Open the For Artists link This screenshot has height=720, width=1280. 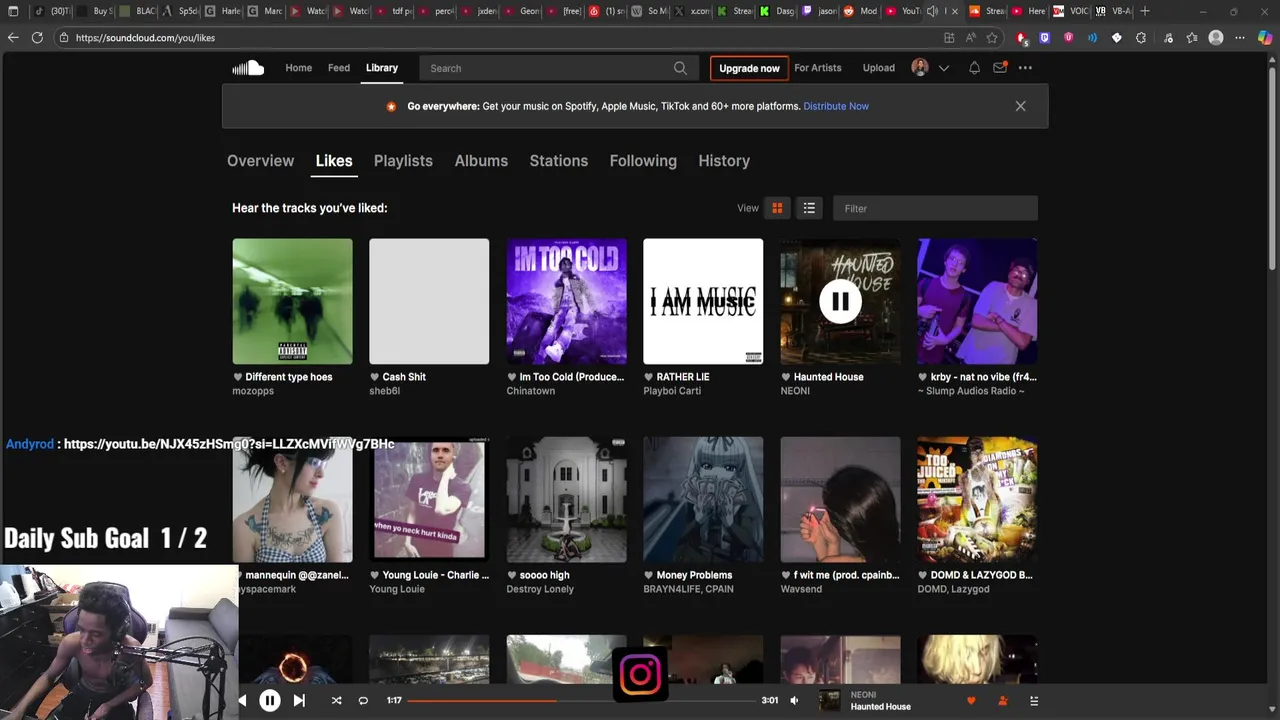[x=818, y=68]
